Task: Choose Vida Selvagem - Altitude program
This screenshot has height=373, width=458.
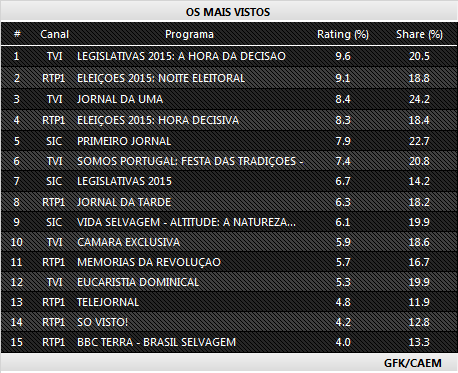Action: (229, 222)
